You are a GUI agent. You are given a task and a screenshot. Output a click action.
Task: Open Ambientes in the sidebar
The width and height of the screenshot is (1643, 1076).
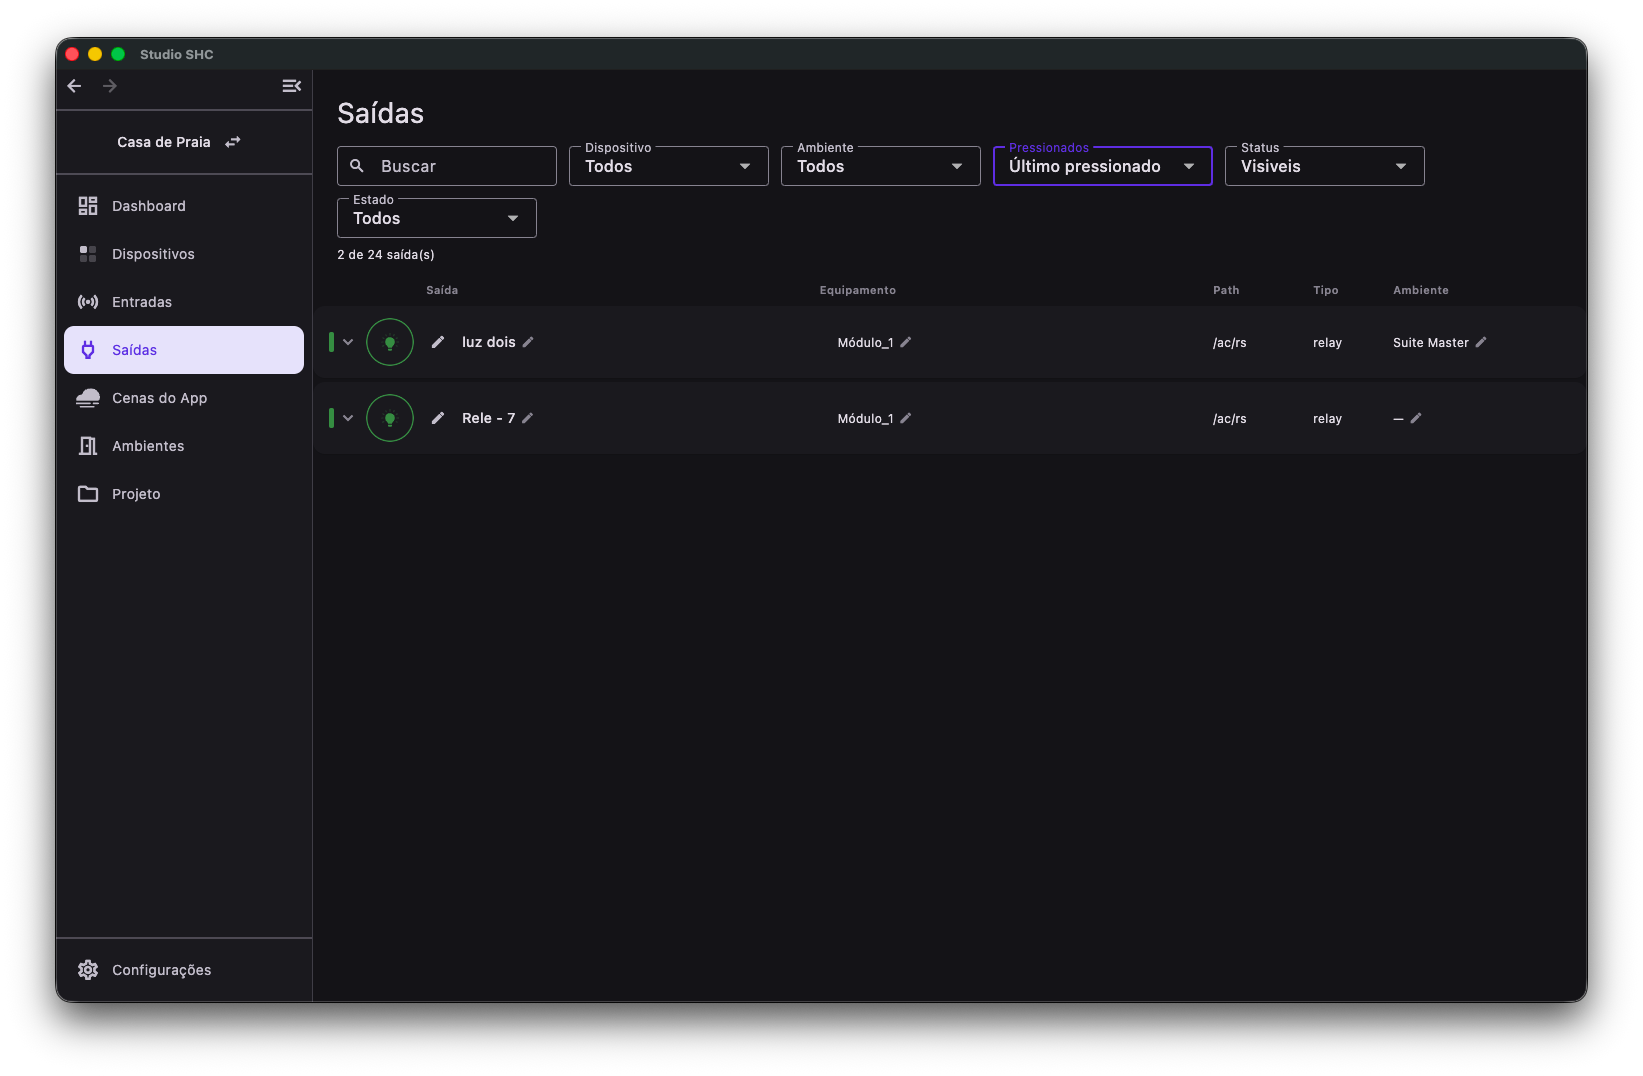[184, 446]
